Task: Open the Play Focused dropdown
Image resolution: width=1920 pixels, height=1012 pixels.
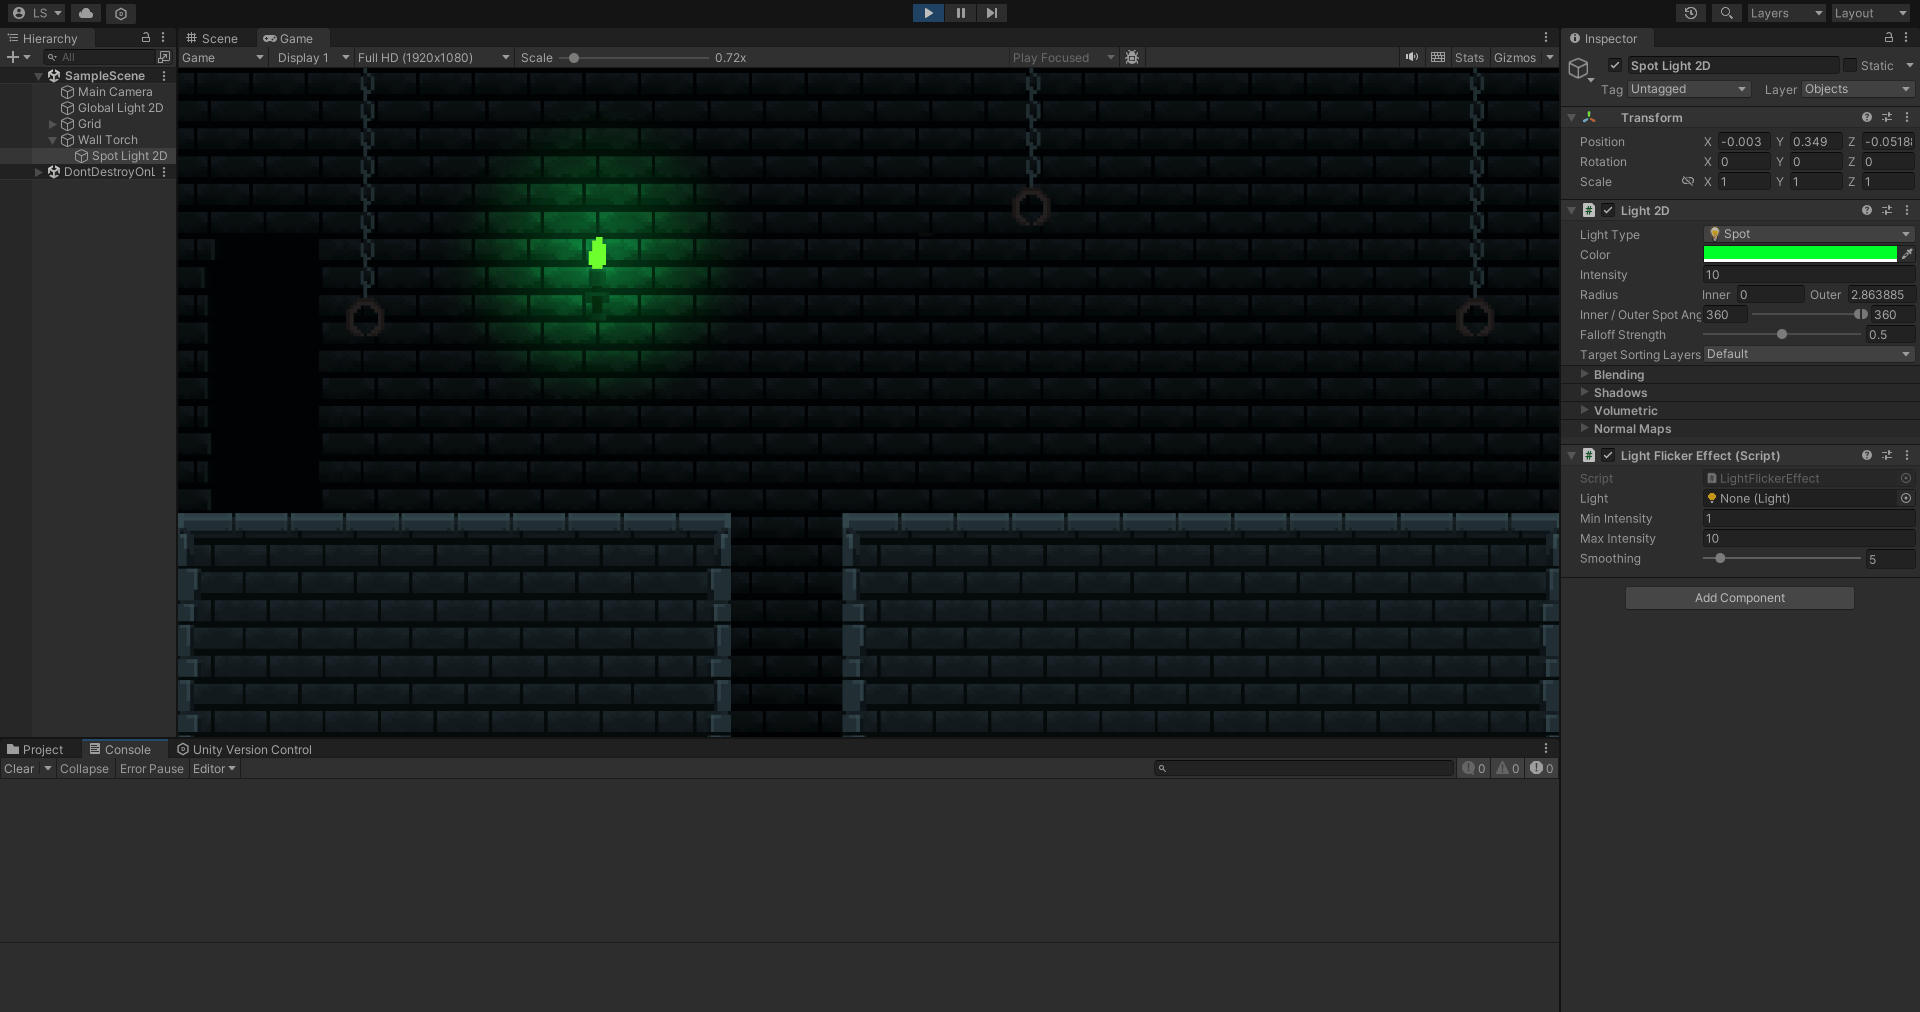Action: [x=1062, y=58]
